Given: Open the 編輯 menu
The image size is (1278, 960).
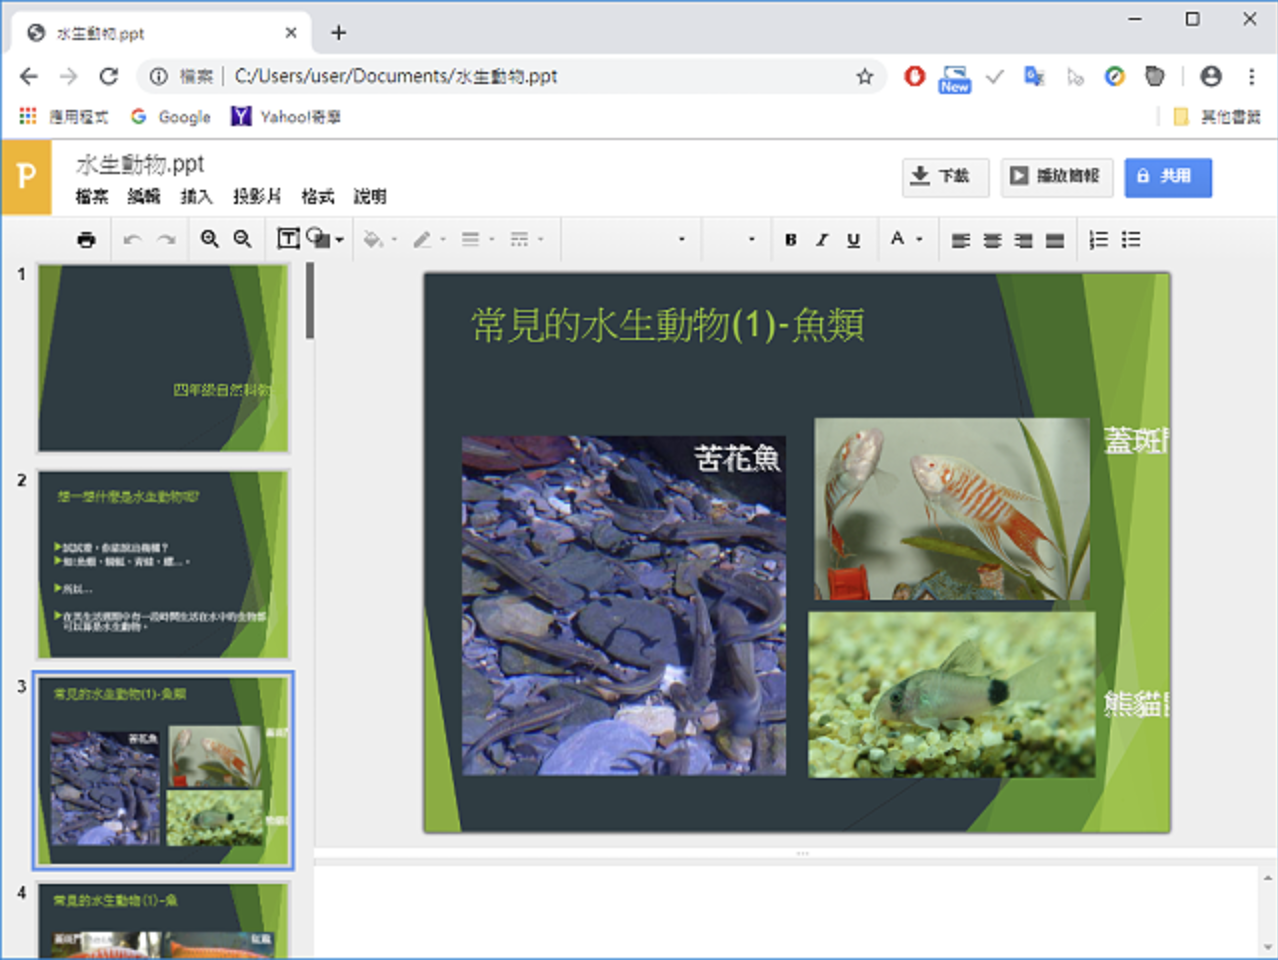Looking at the screenshot, I should coord(144,196).
